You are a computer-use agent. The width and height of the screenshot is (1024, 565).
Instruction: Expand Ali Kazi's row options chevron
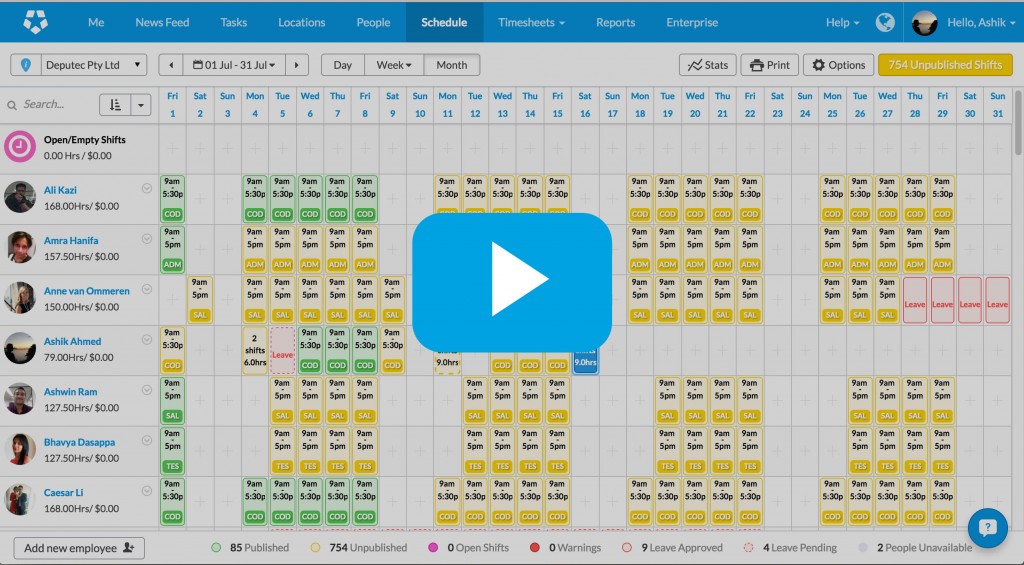147,188
